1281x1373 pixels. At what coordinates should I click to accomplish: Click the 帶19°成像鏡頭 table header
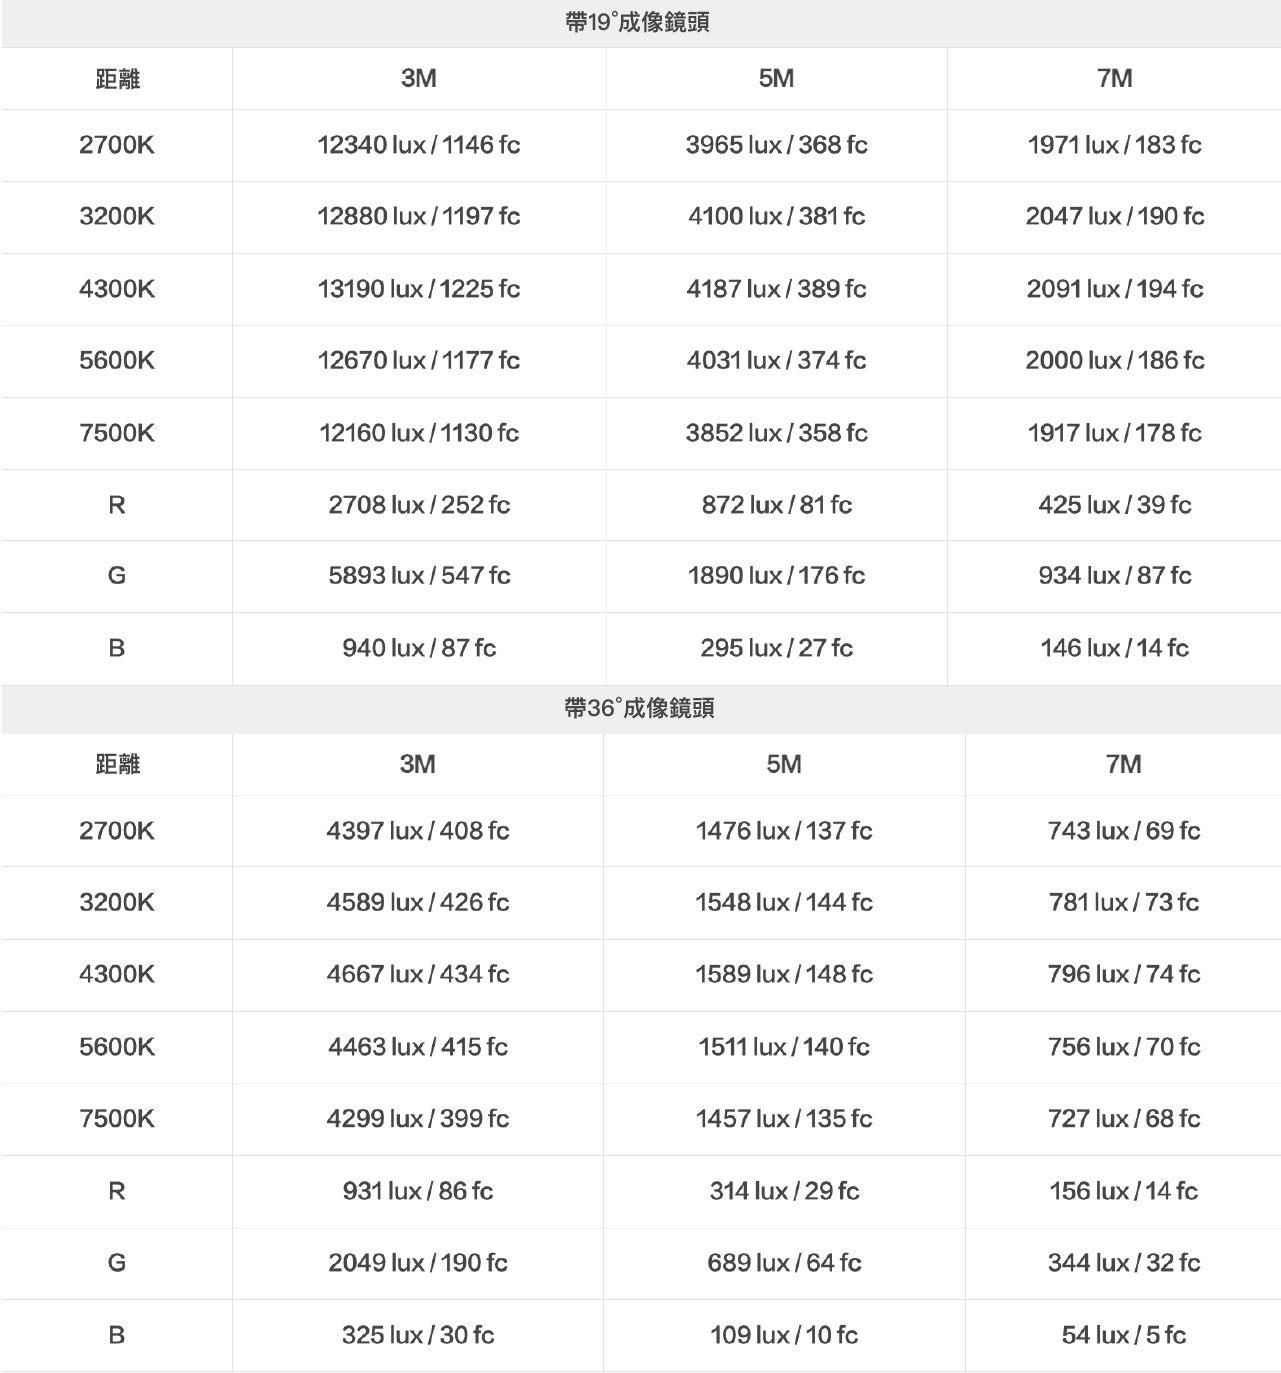tap(638, 23)
